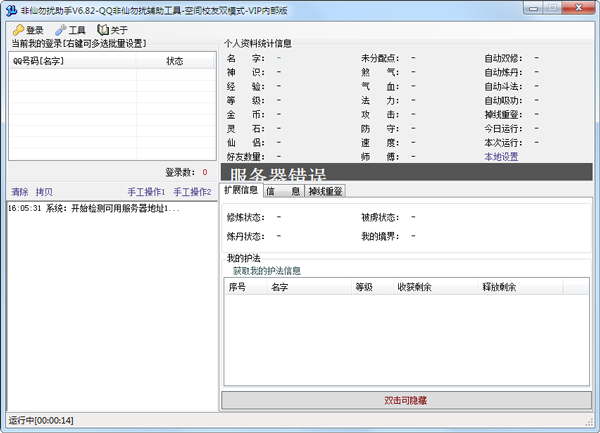The width and height of the screenshot is (600, 433).
Task: Click the 服务器错误 banner
Action: pyautogui.click(x=406, y=172)
